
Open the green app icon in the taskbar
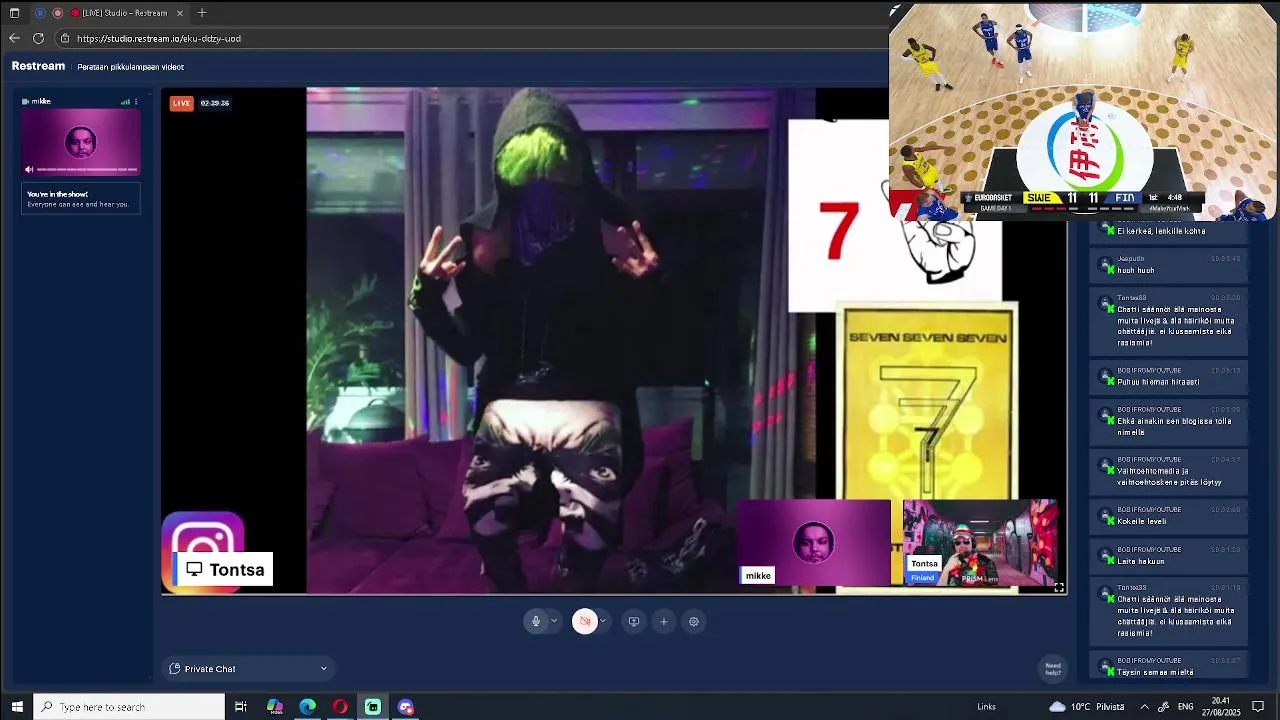point(373,707)
